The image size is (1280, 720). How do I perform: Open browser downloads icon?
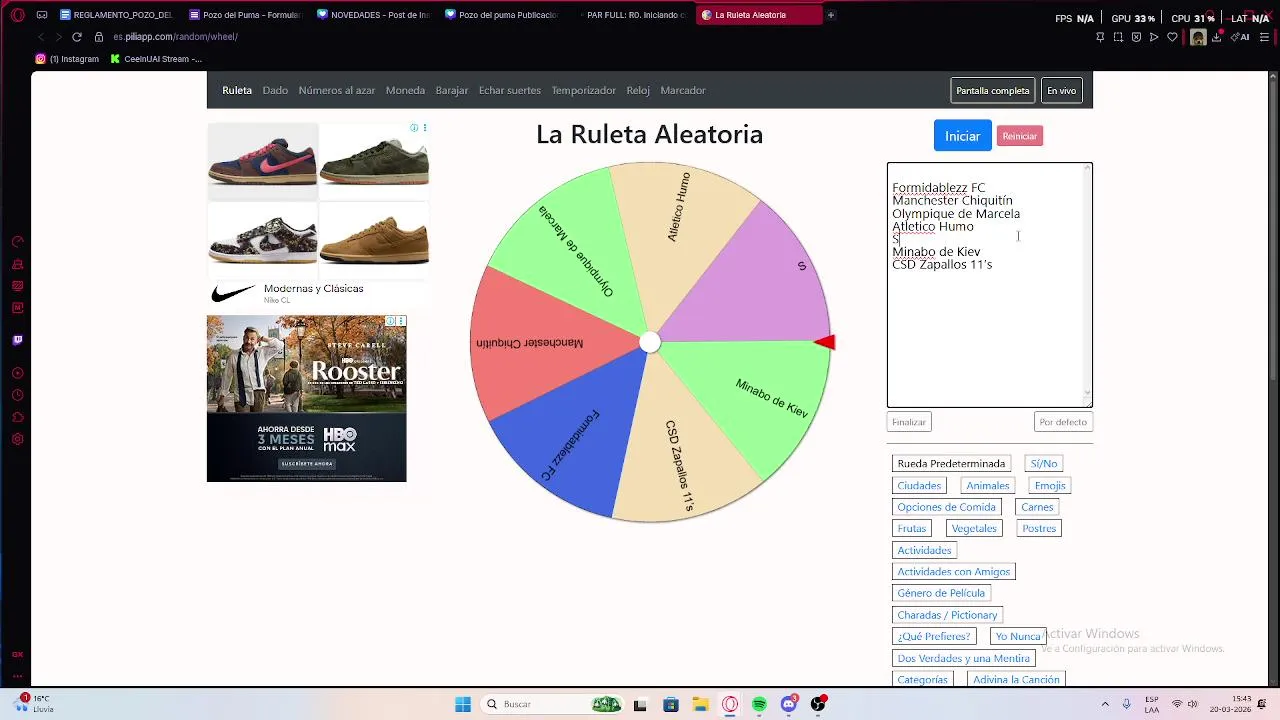(1217, 37)
